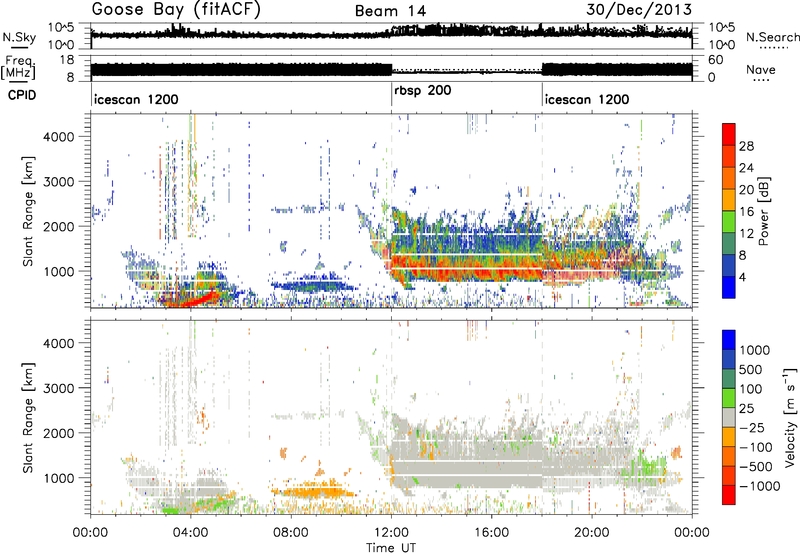Screen dimensions: 800x554
Task: Pick the blue Velocity segment above 1000
Action: tap(729, 340)
